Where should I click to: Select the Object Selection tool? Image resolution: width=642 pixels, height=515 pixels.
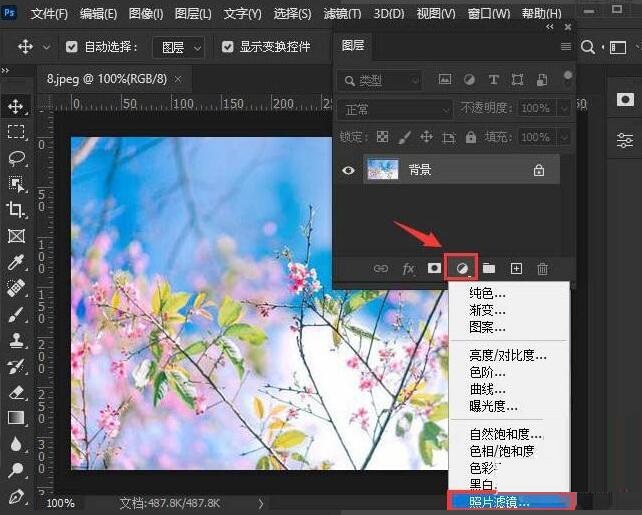17,184
